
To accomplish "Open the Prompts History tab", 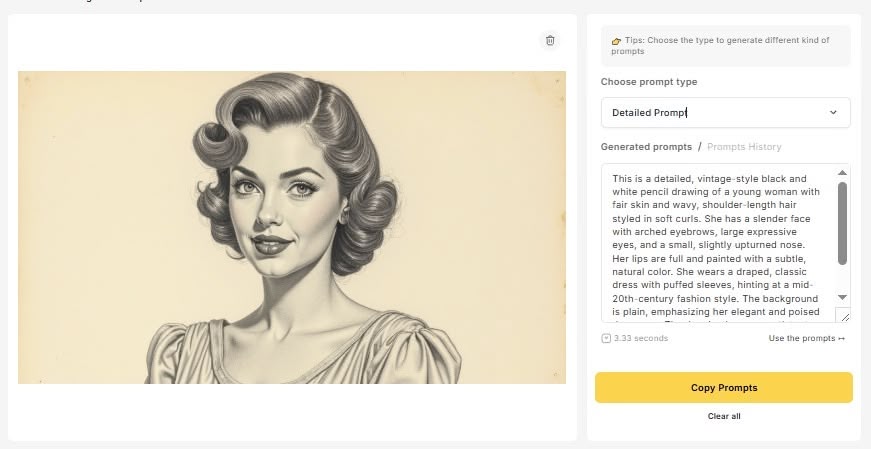I will click(x=744, y=147).
